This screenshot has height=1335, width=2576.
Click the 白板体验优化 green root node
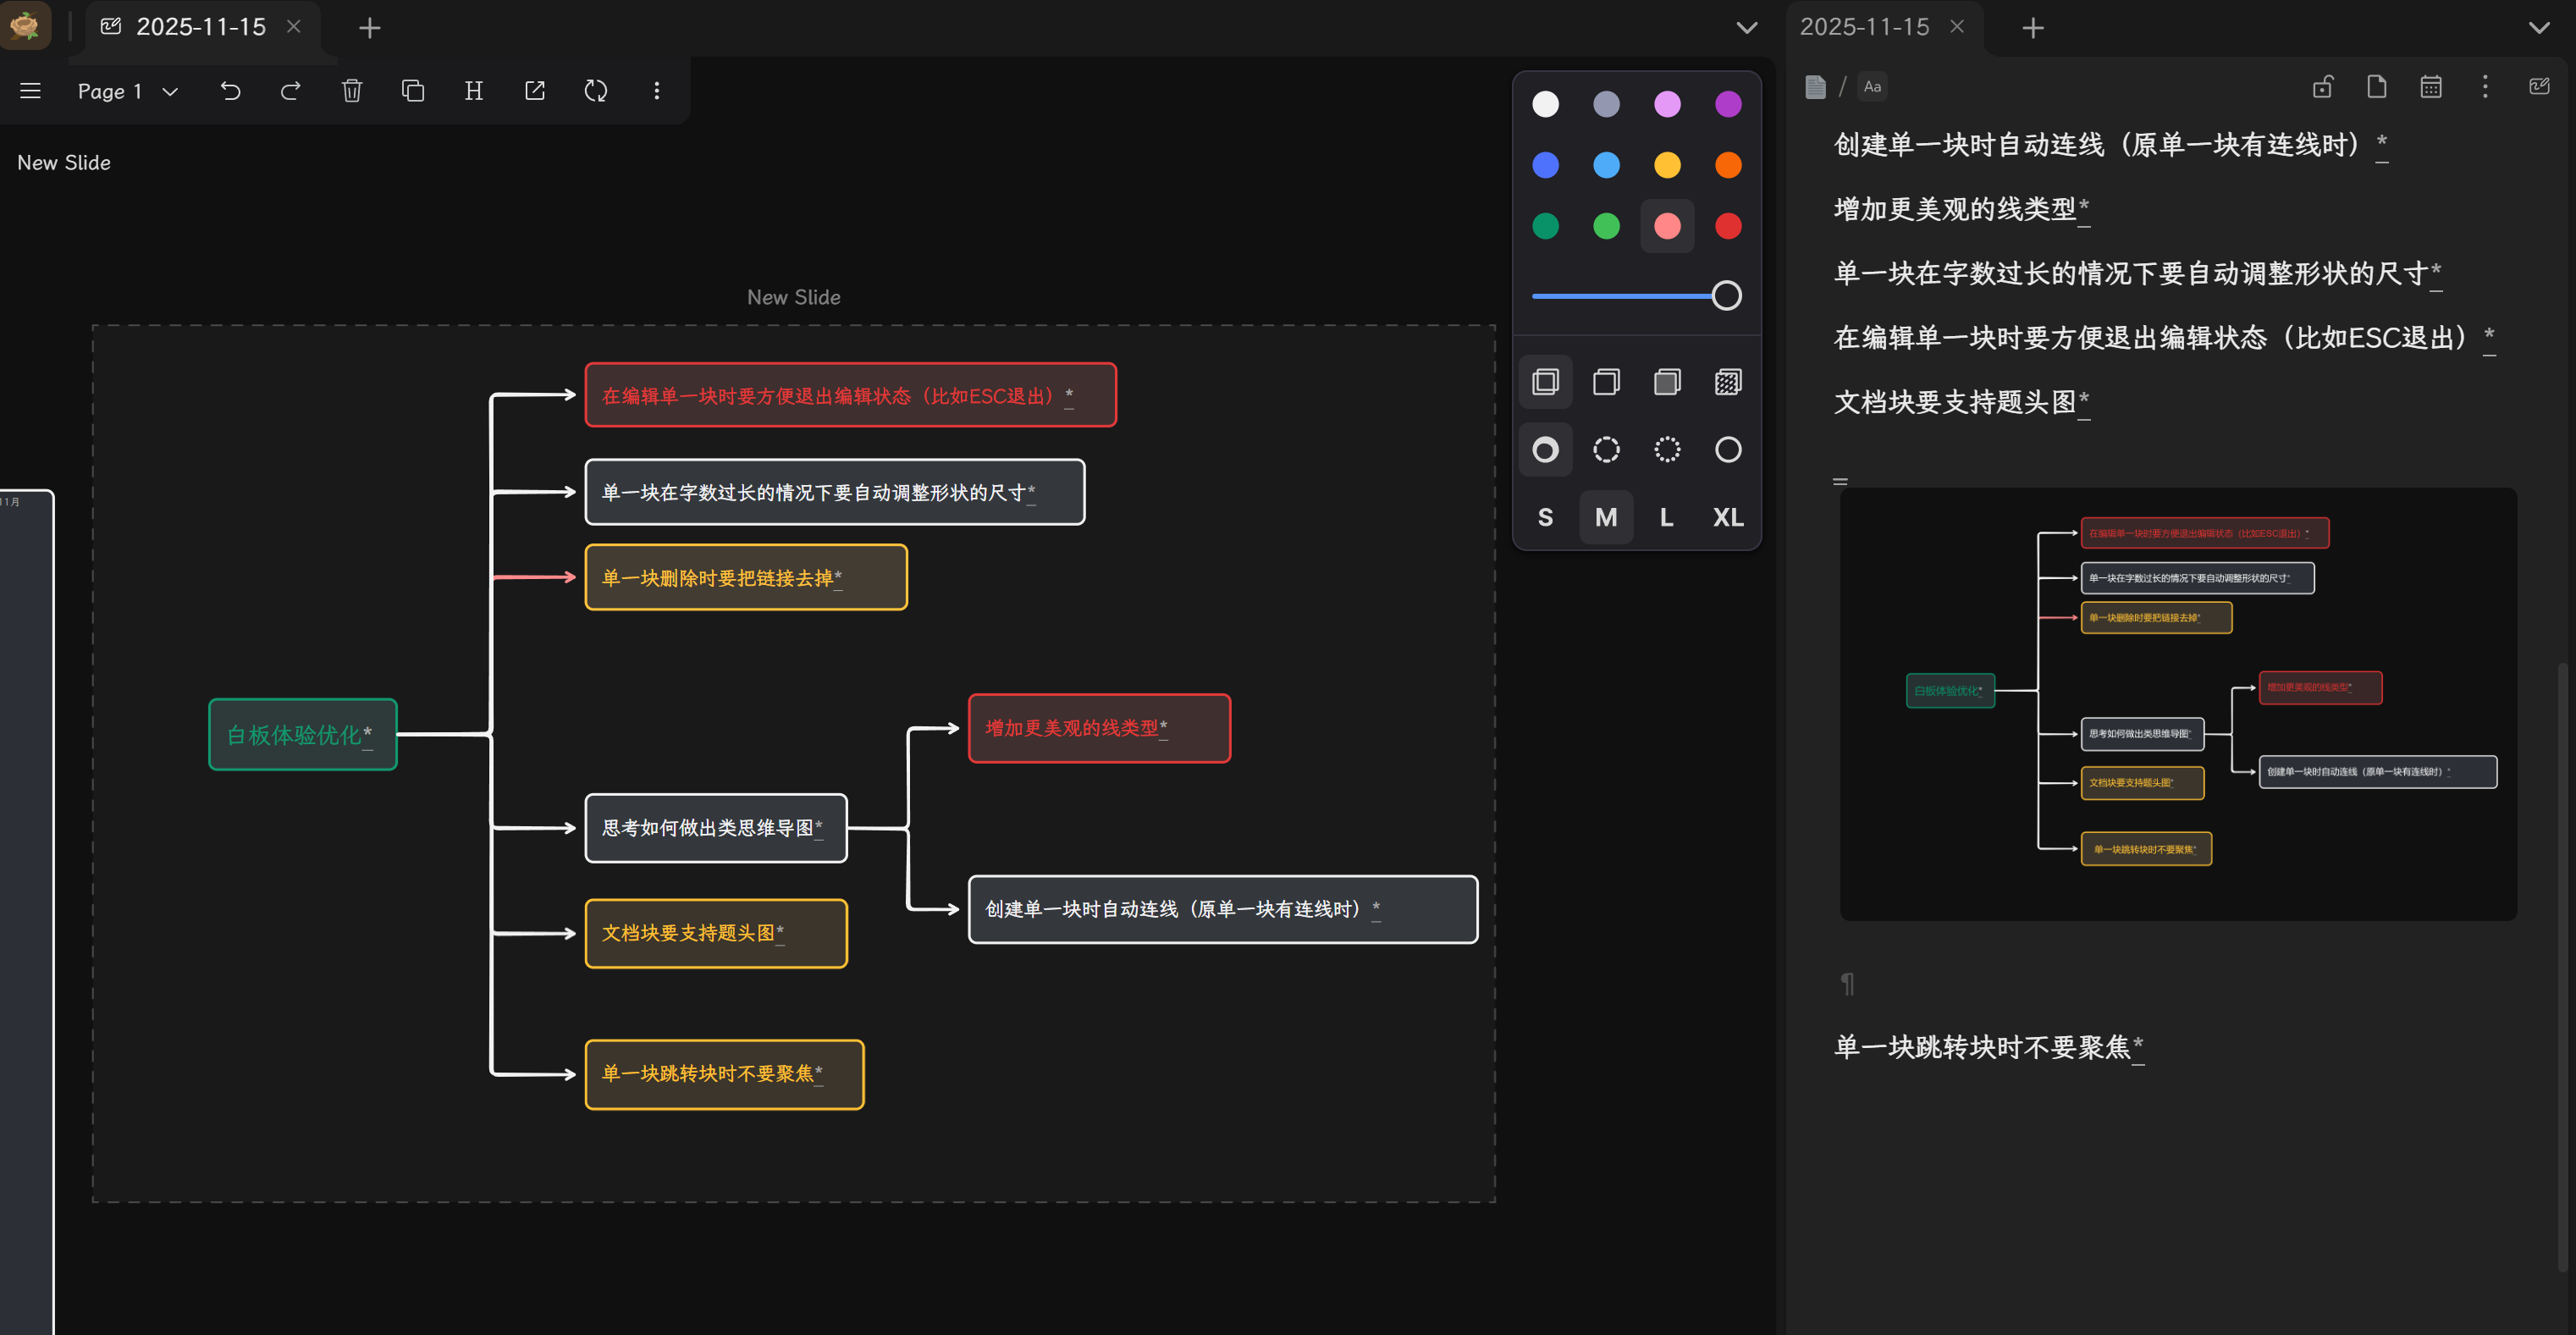(302, 734)
